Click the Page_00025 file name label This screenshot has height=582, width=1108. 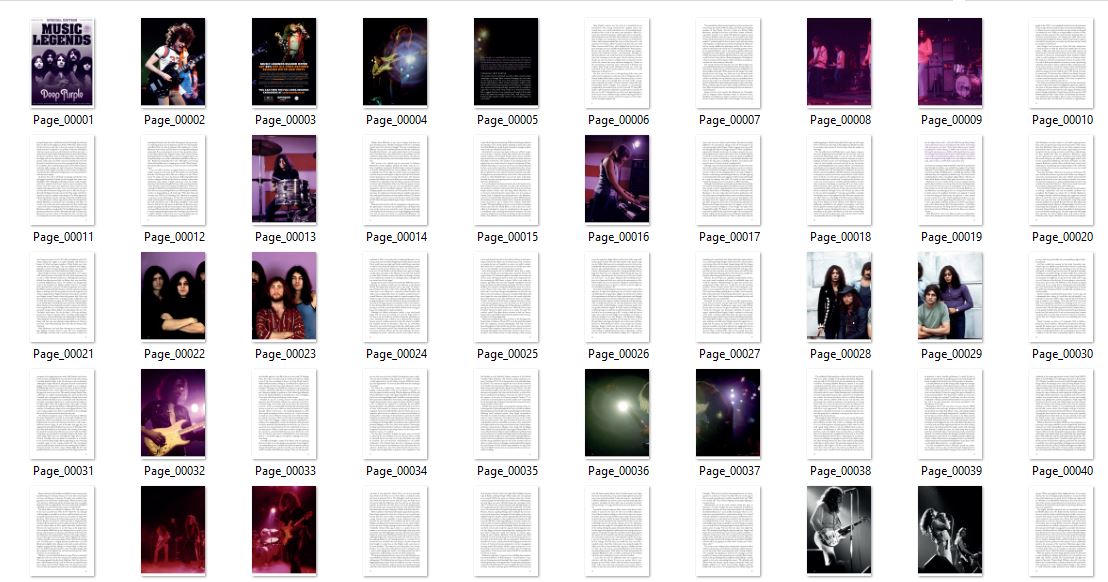(507, 354)
